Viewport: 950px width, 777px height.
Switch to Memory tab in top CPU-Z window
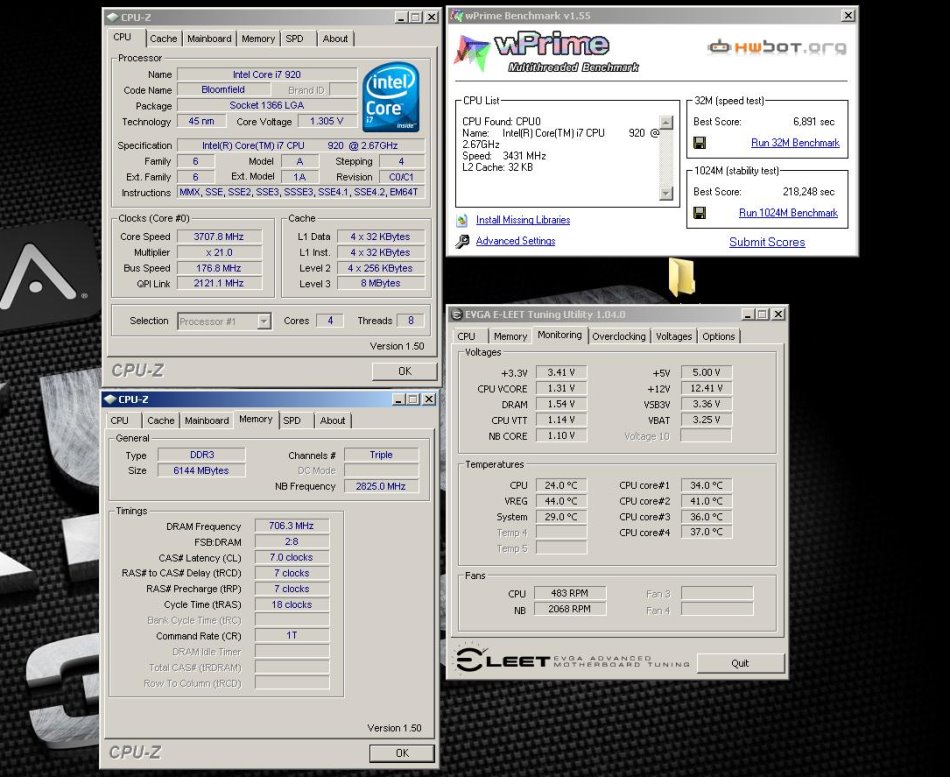click(x=258, y=38)
